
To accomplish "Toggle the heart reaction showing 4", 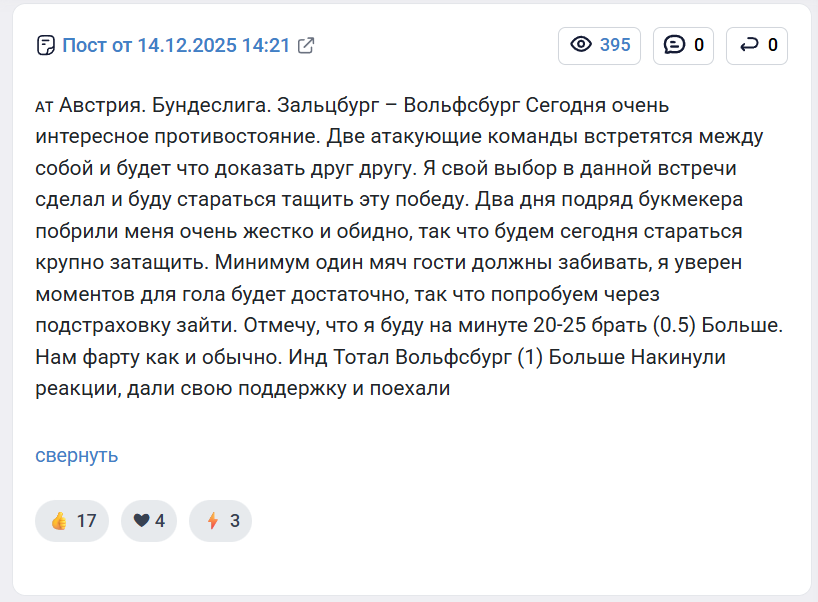I will 148,520.
